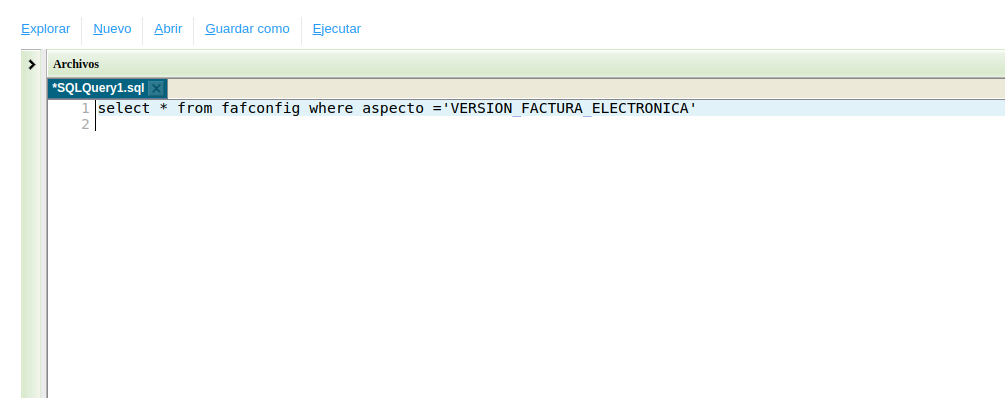Expand the collapsed left sidebar chevron
Screen dimensions: 1005x398
click(31, 64)
